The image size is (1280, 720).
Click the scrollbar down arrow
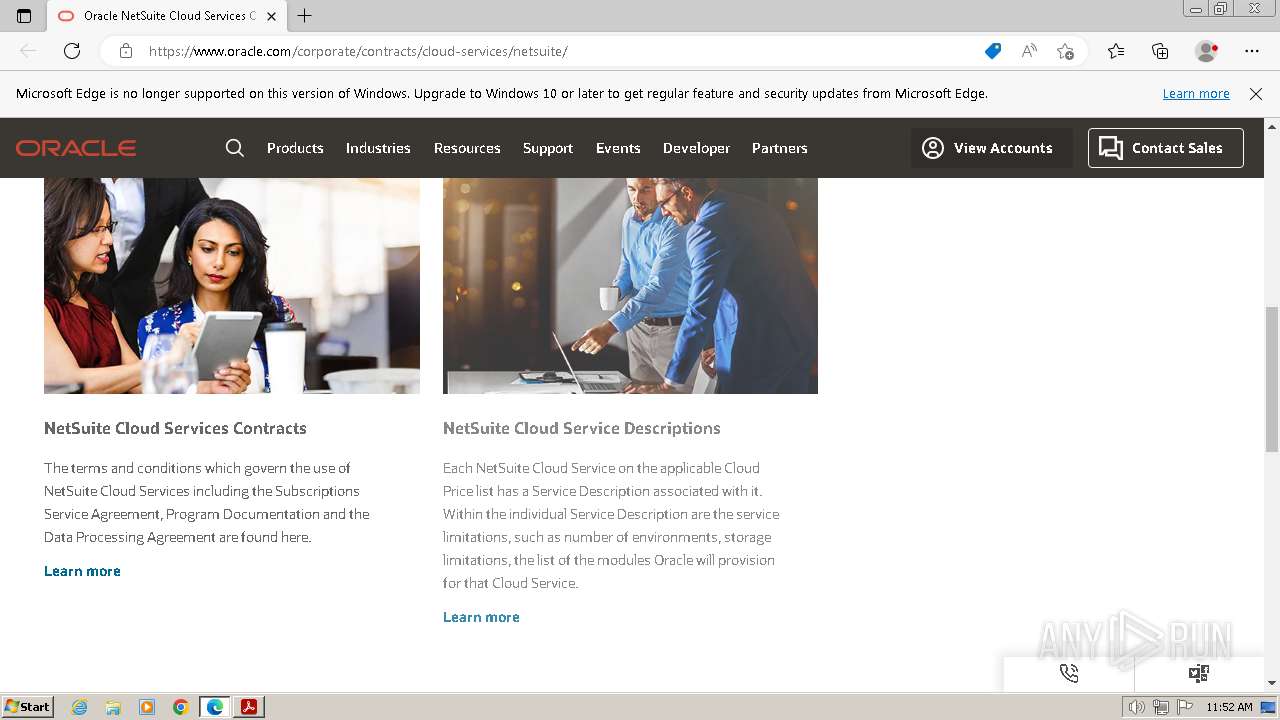tap(1272, 683)
